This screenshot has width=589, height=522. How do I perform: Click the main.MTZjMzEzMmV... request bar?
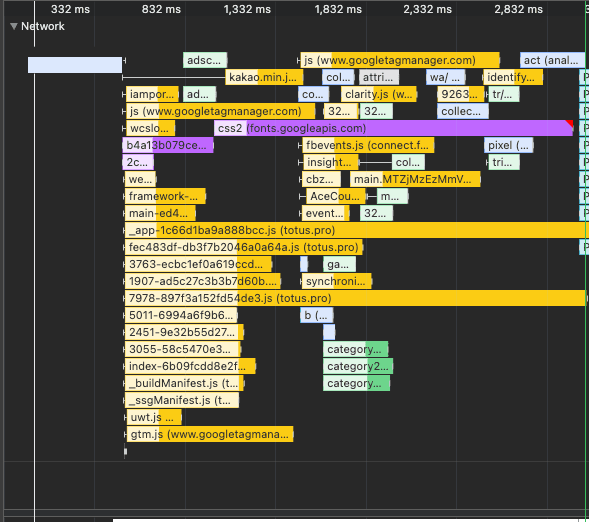(415, 180)
